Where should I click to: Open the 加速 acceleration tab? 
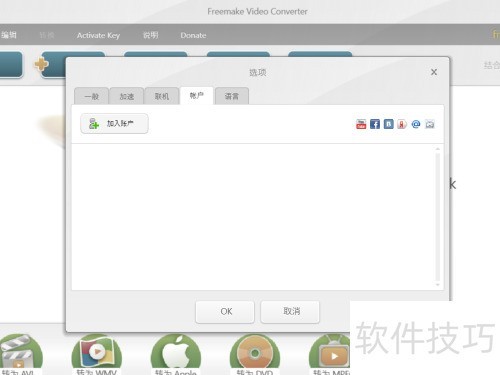[127, 96]
